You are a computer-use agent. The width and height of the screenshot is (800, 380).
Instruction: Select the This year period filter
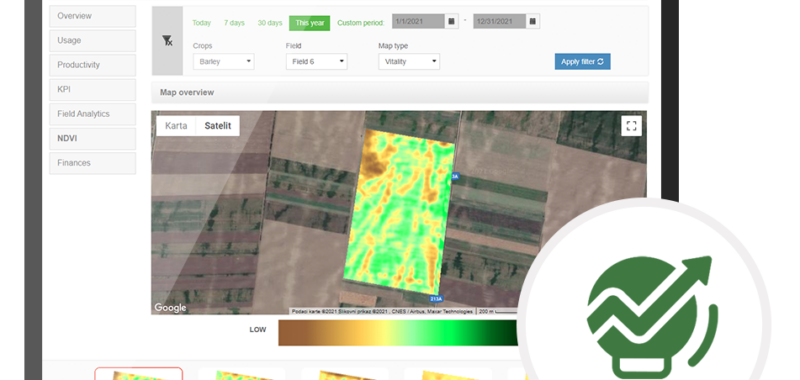tap(310, 23)
